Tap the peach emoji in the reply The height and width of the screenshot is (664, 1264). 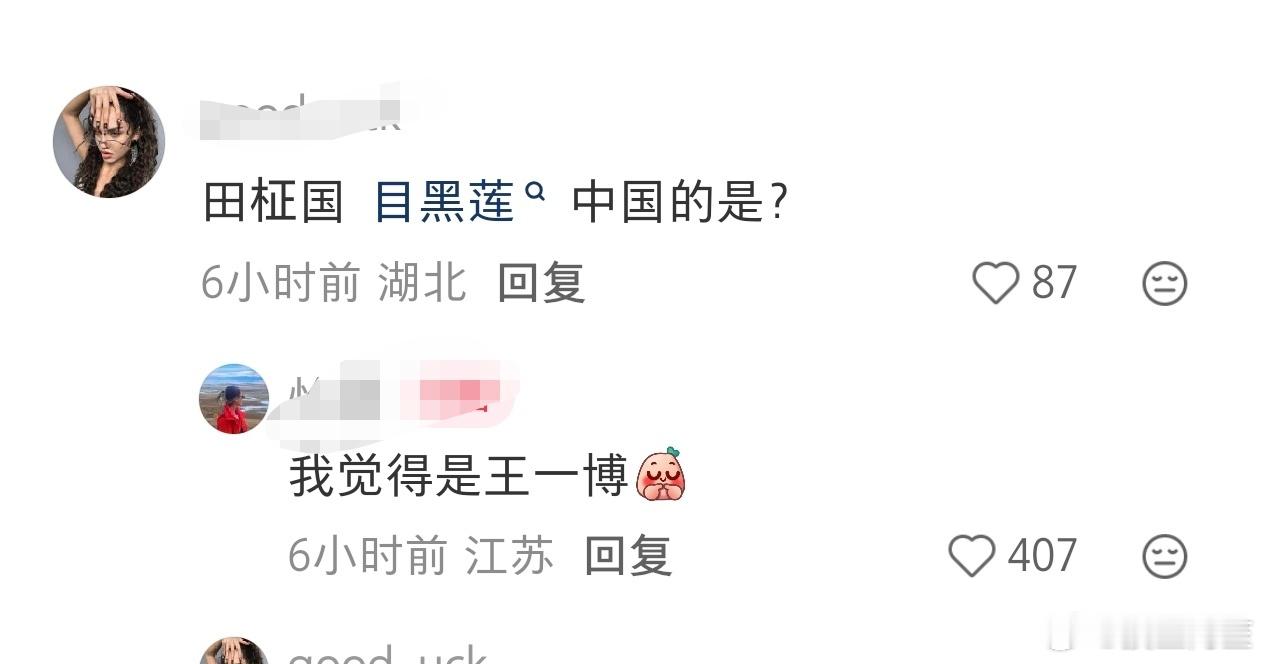pyautogui.click(x=661, y=474)
